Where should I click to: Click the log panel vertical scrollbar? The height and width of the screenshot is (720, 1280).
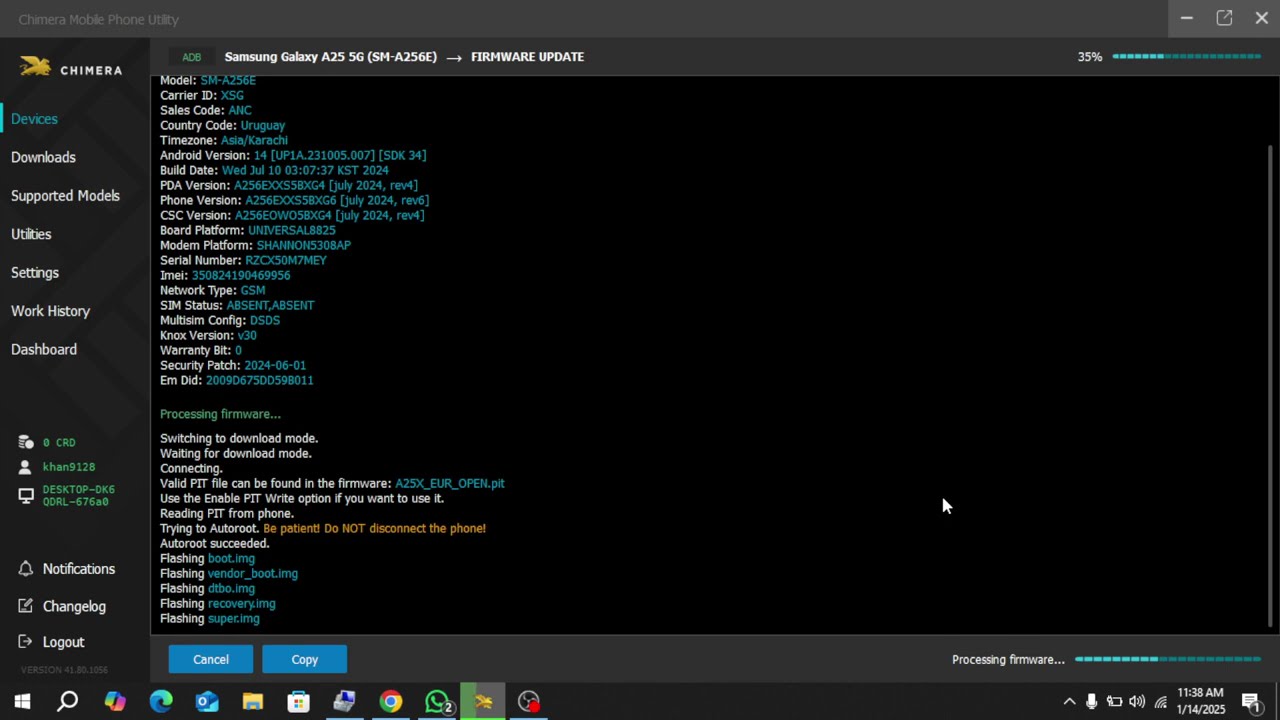click(x=1271, y=385)
